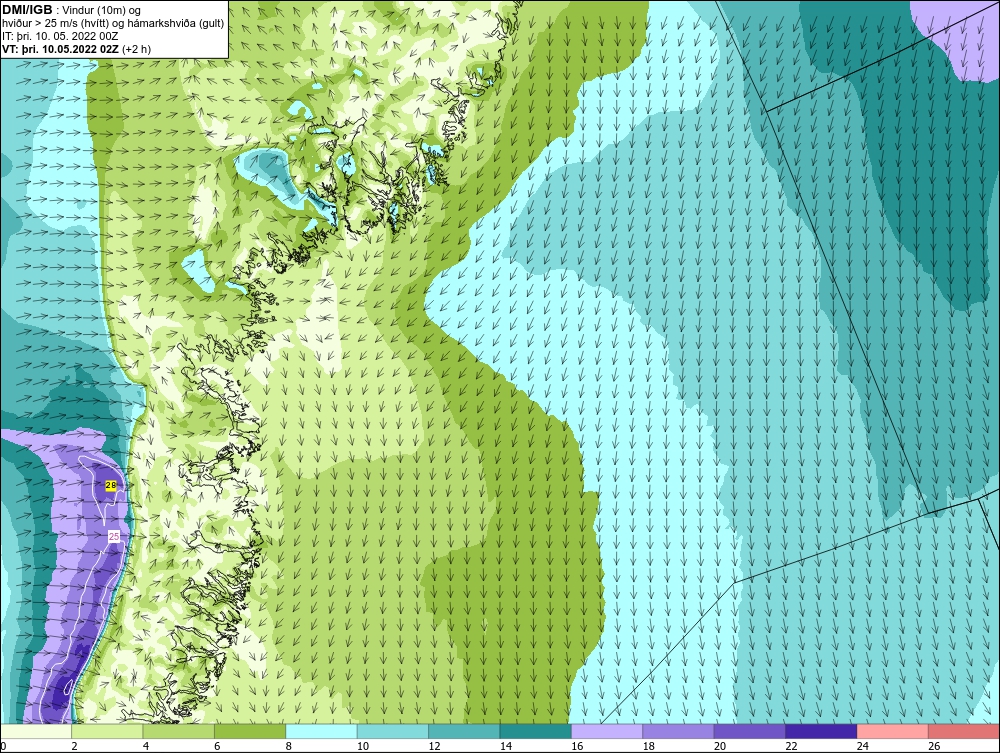Click the text 'hviður > 25 m/s (hvítt) og hámarkshviða (gult)'
The width and height of the screenshot is (1000, 753).
113,23
